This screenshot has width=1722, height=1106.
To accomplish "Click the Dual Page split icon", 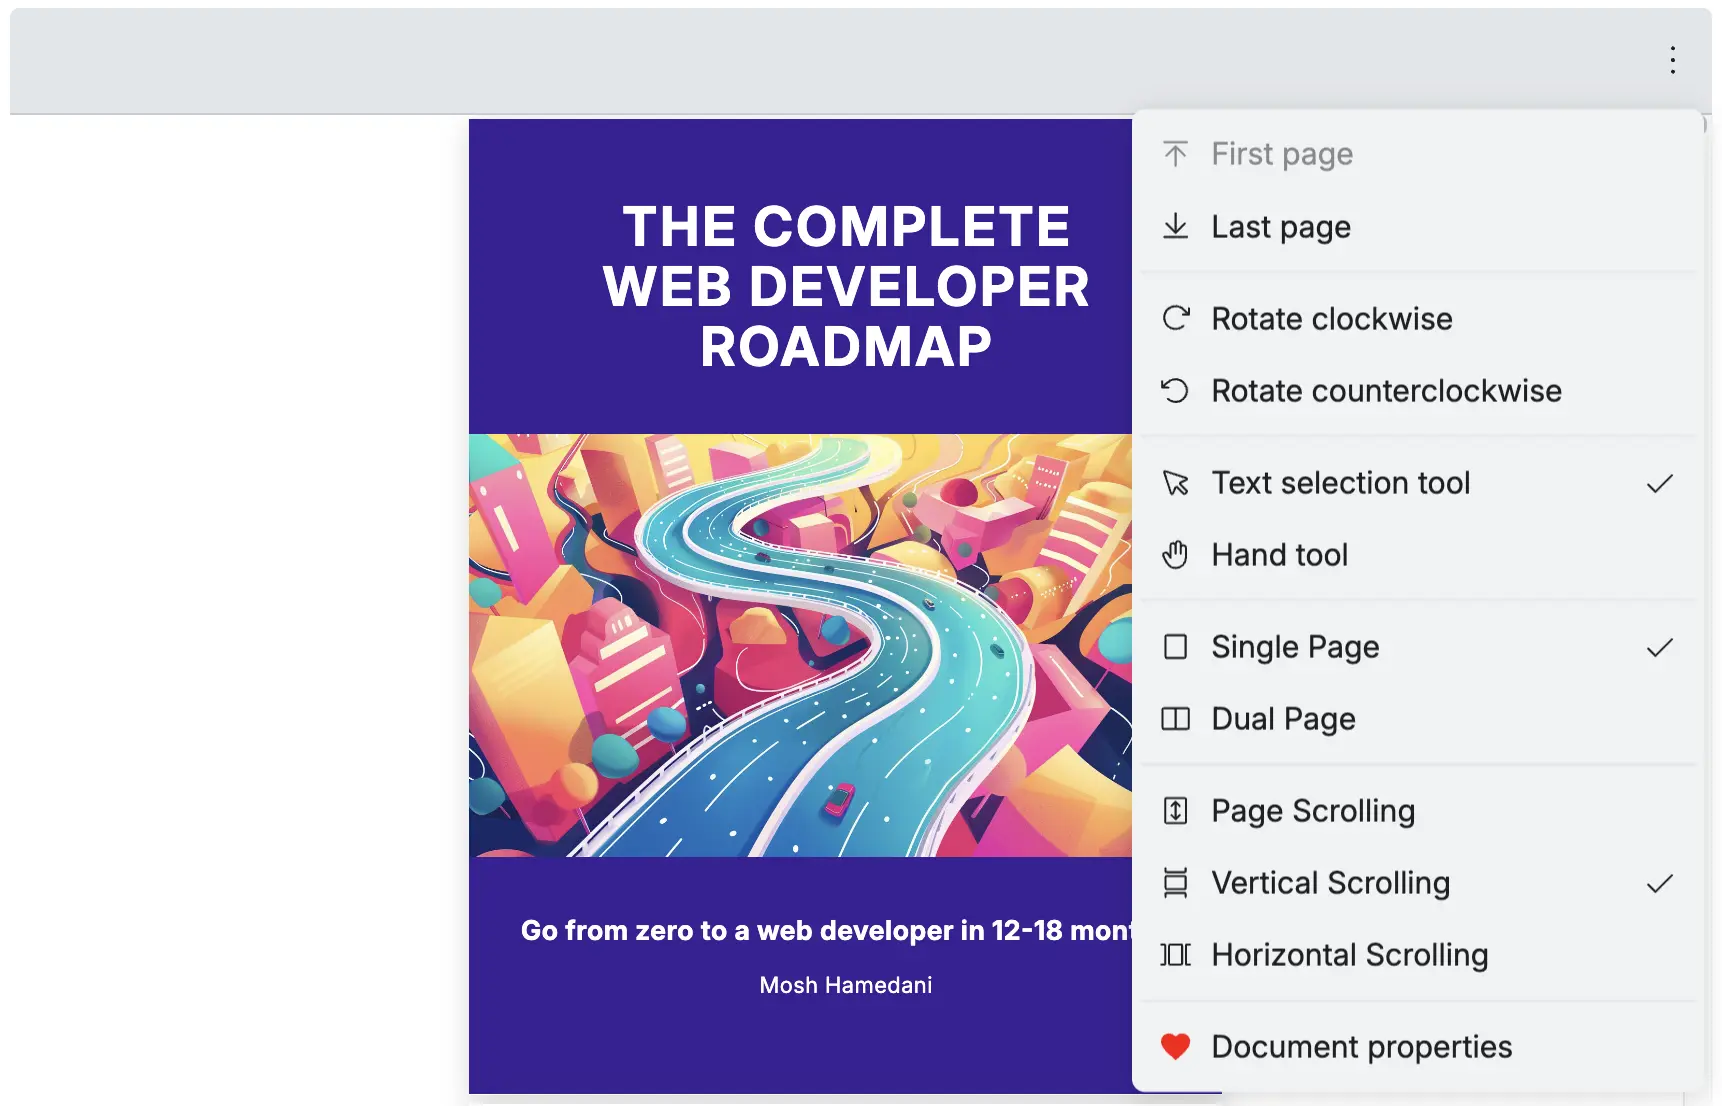I will (x=1176, y=718).
